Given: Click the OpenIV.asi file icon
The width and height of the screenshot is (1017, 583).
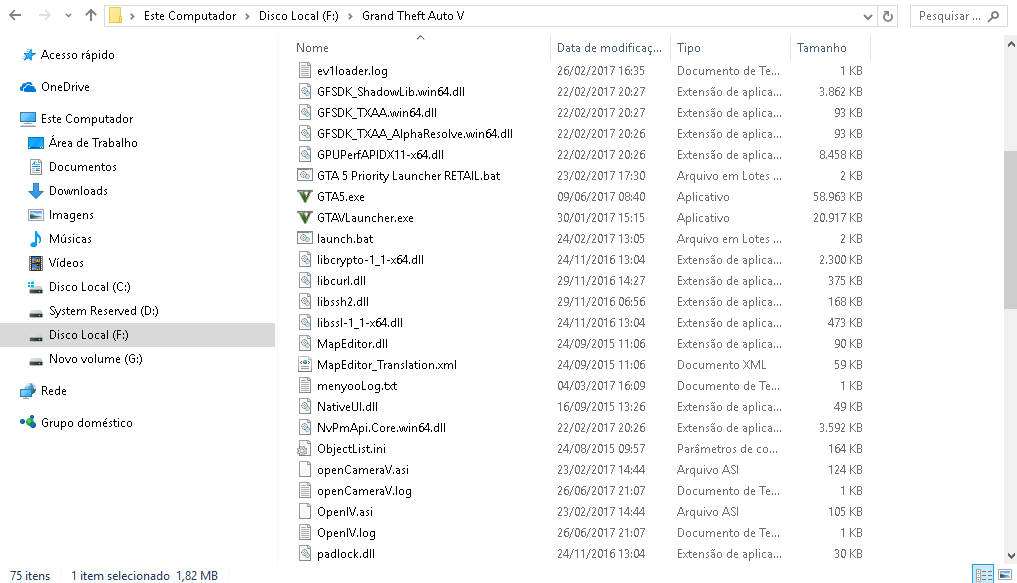Looking at the screenshot, I should 304,512.
